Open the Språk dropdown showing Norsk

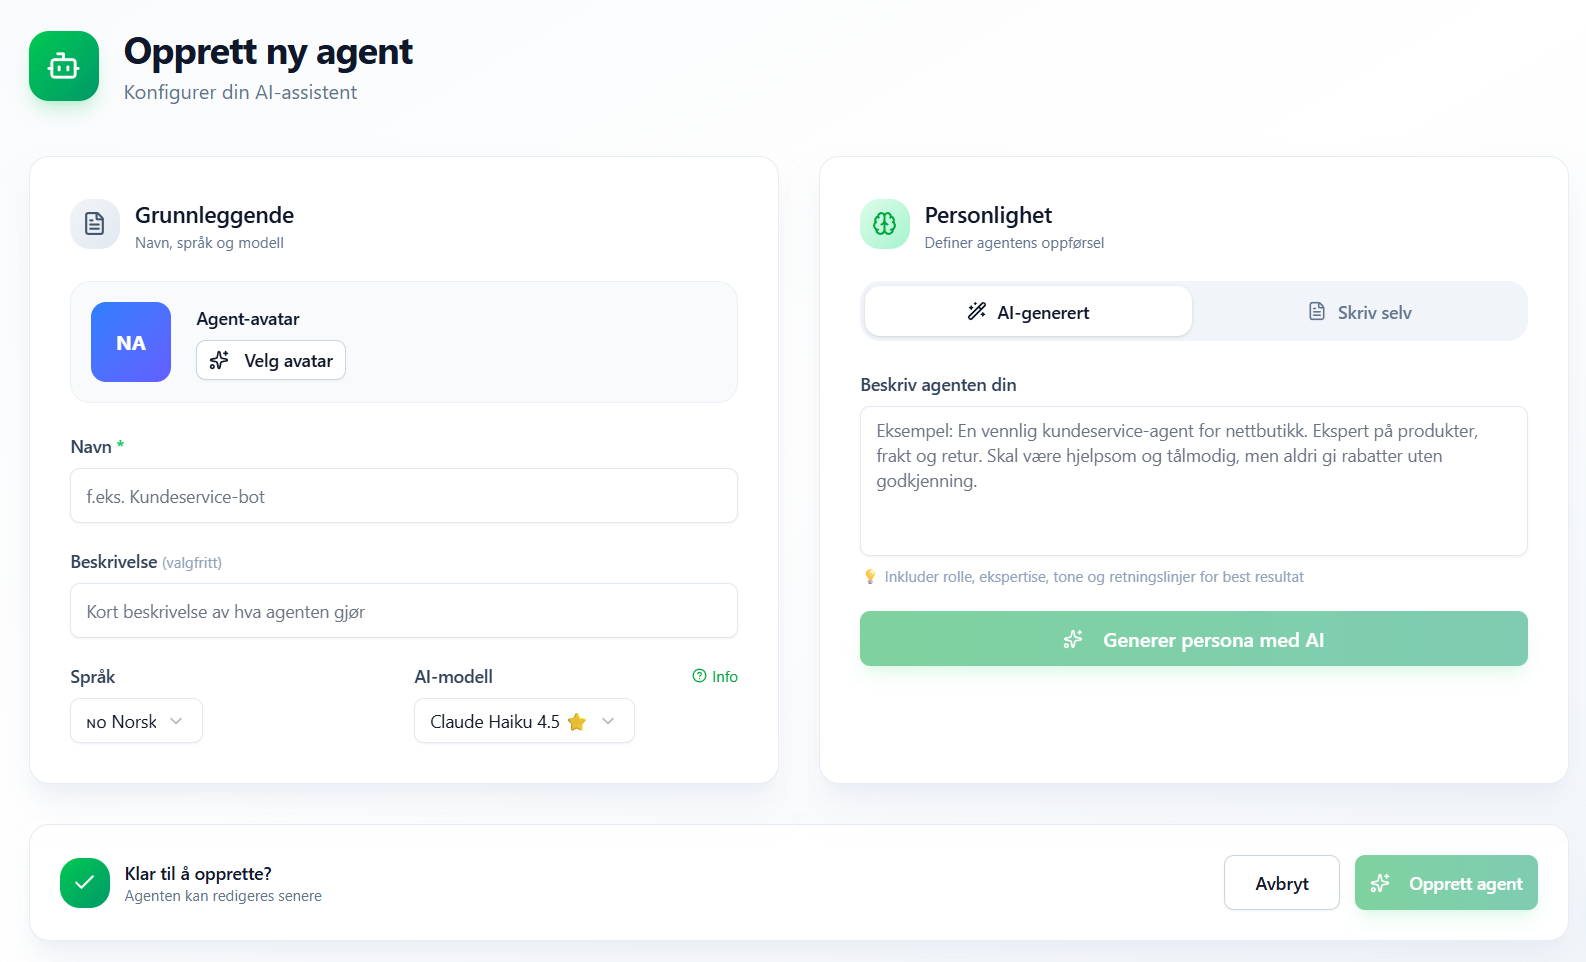point(136,721)
